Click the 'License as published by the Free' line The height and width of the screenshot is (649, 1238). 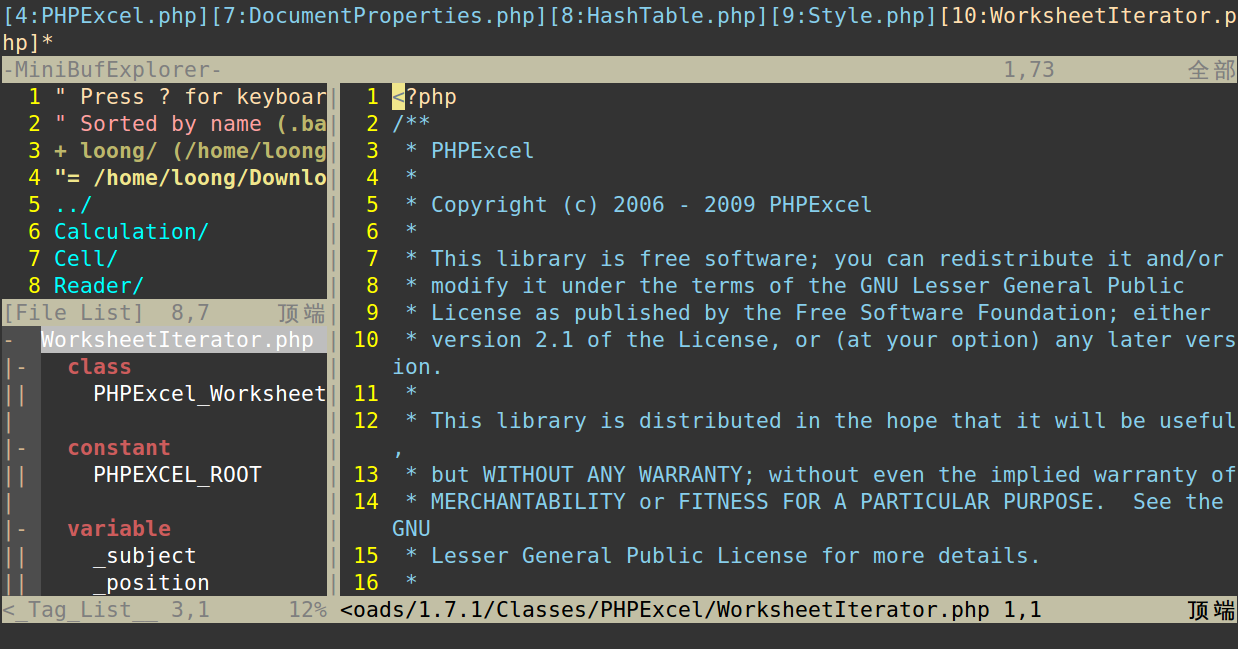click(808, 313)
